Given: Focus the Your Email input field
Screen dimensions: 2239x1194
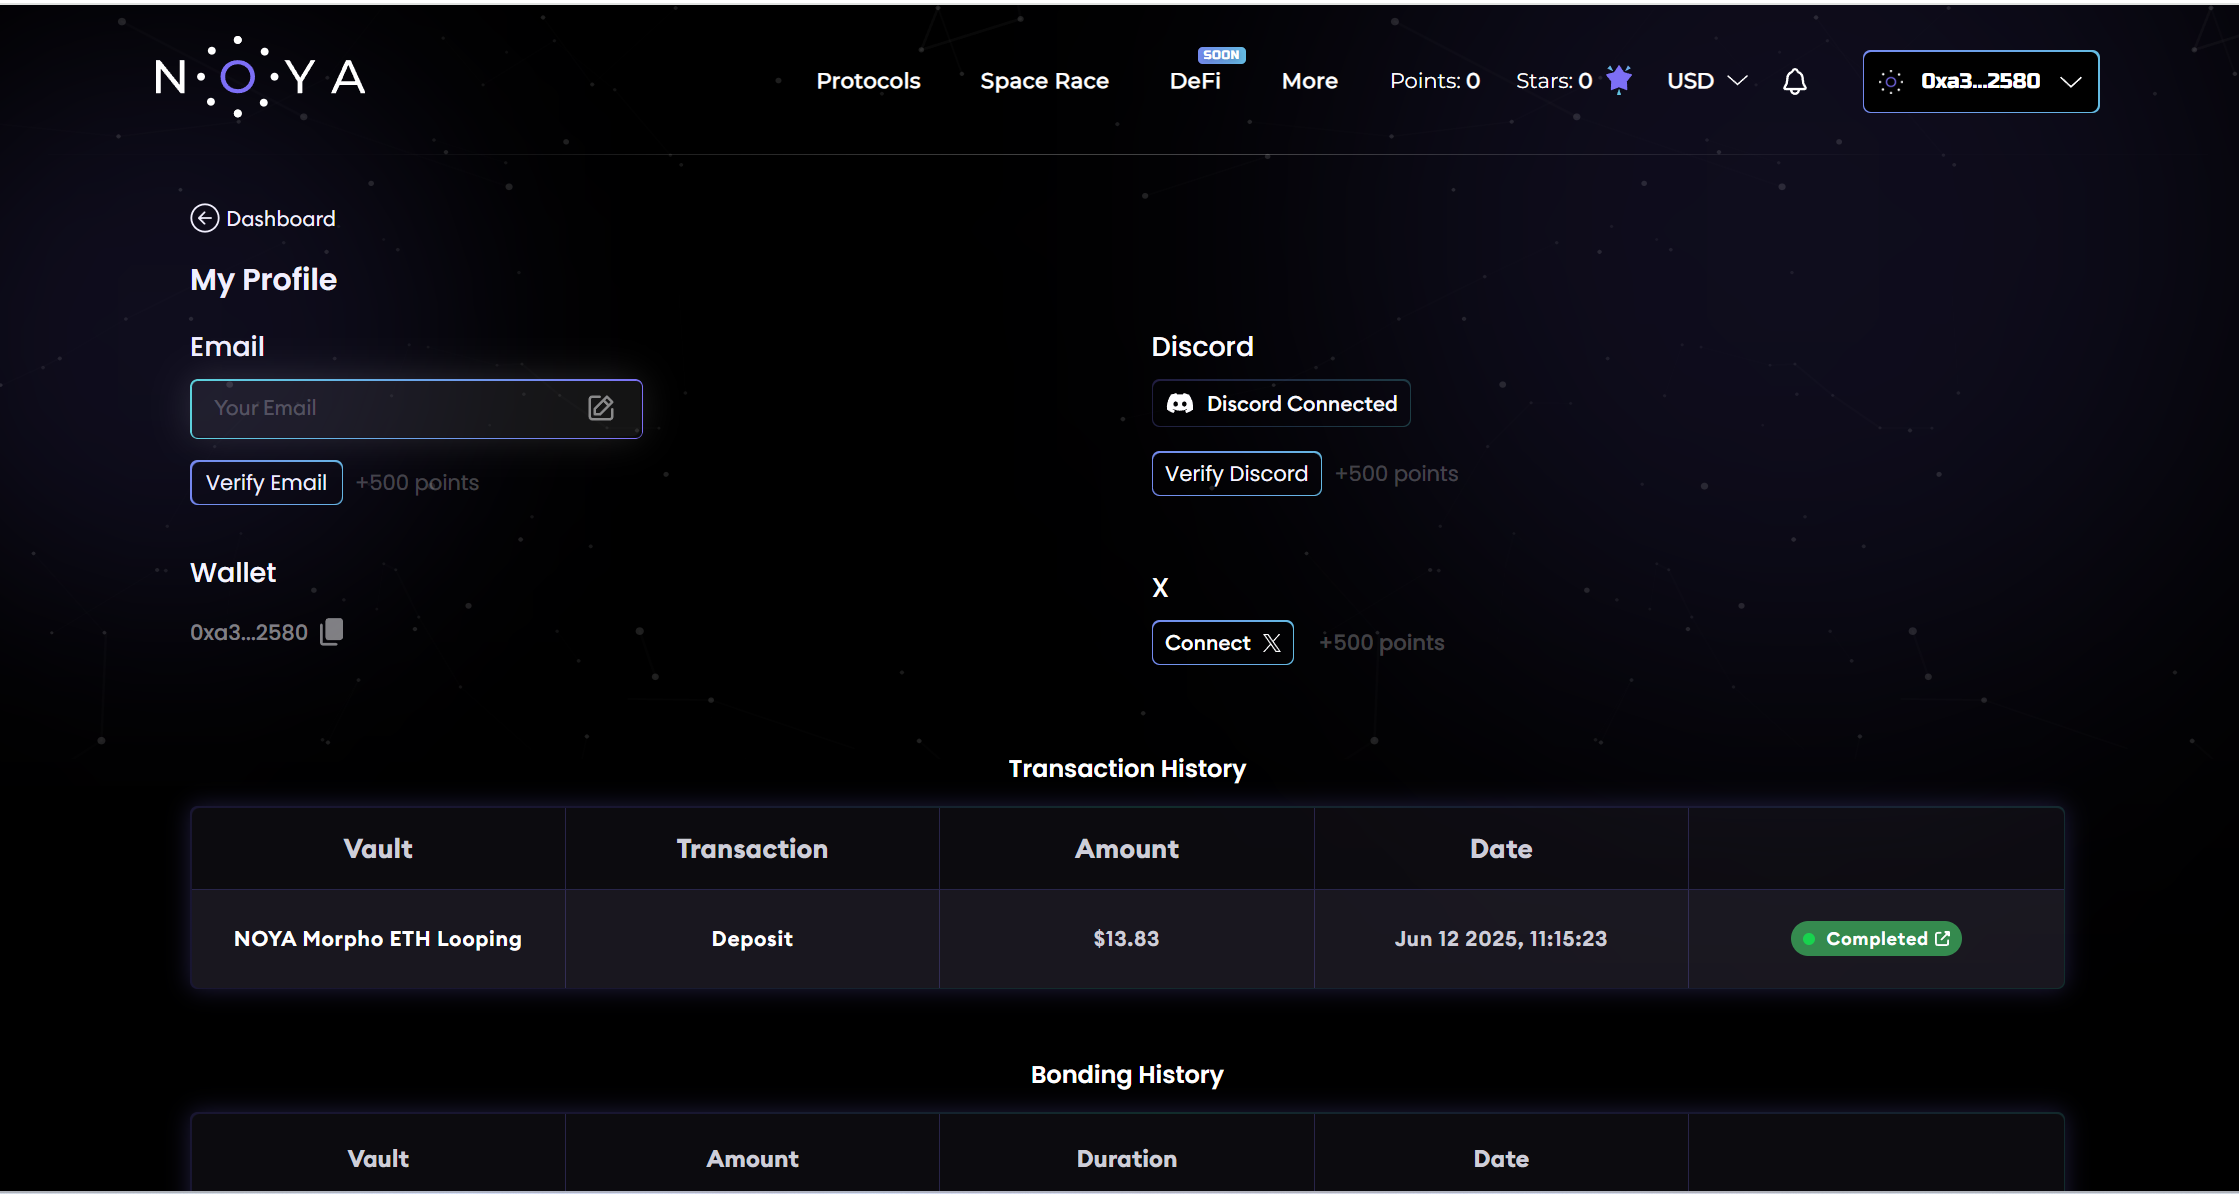Looking at the screenshot, I should coord(416,408).
